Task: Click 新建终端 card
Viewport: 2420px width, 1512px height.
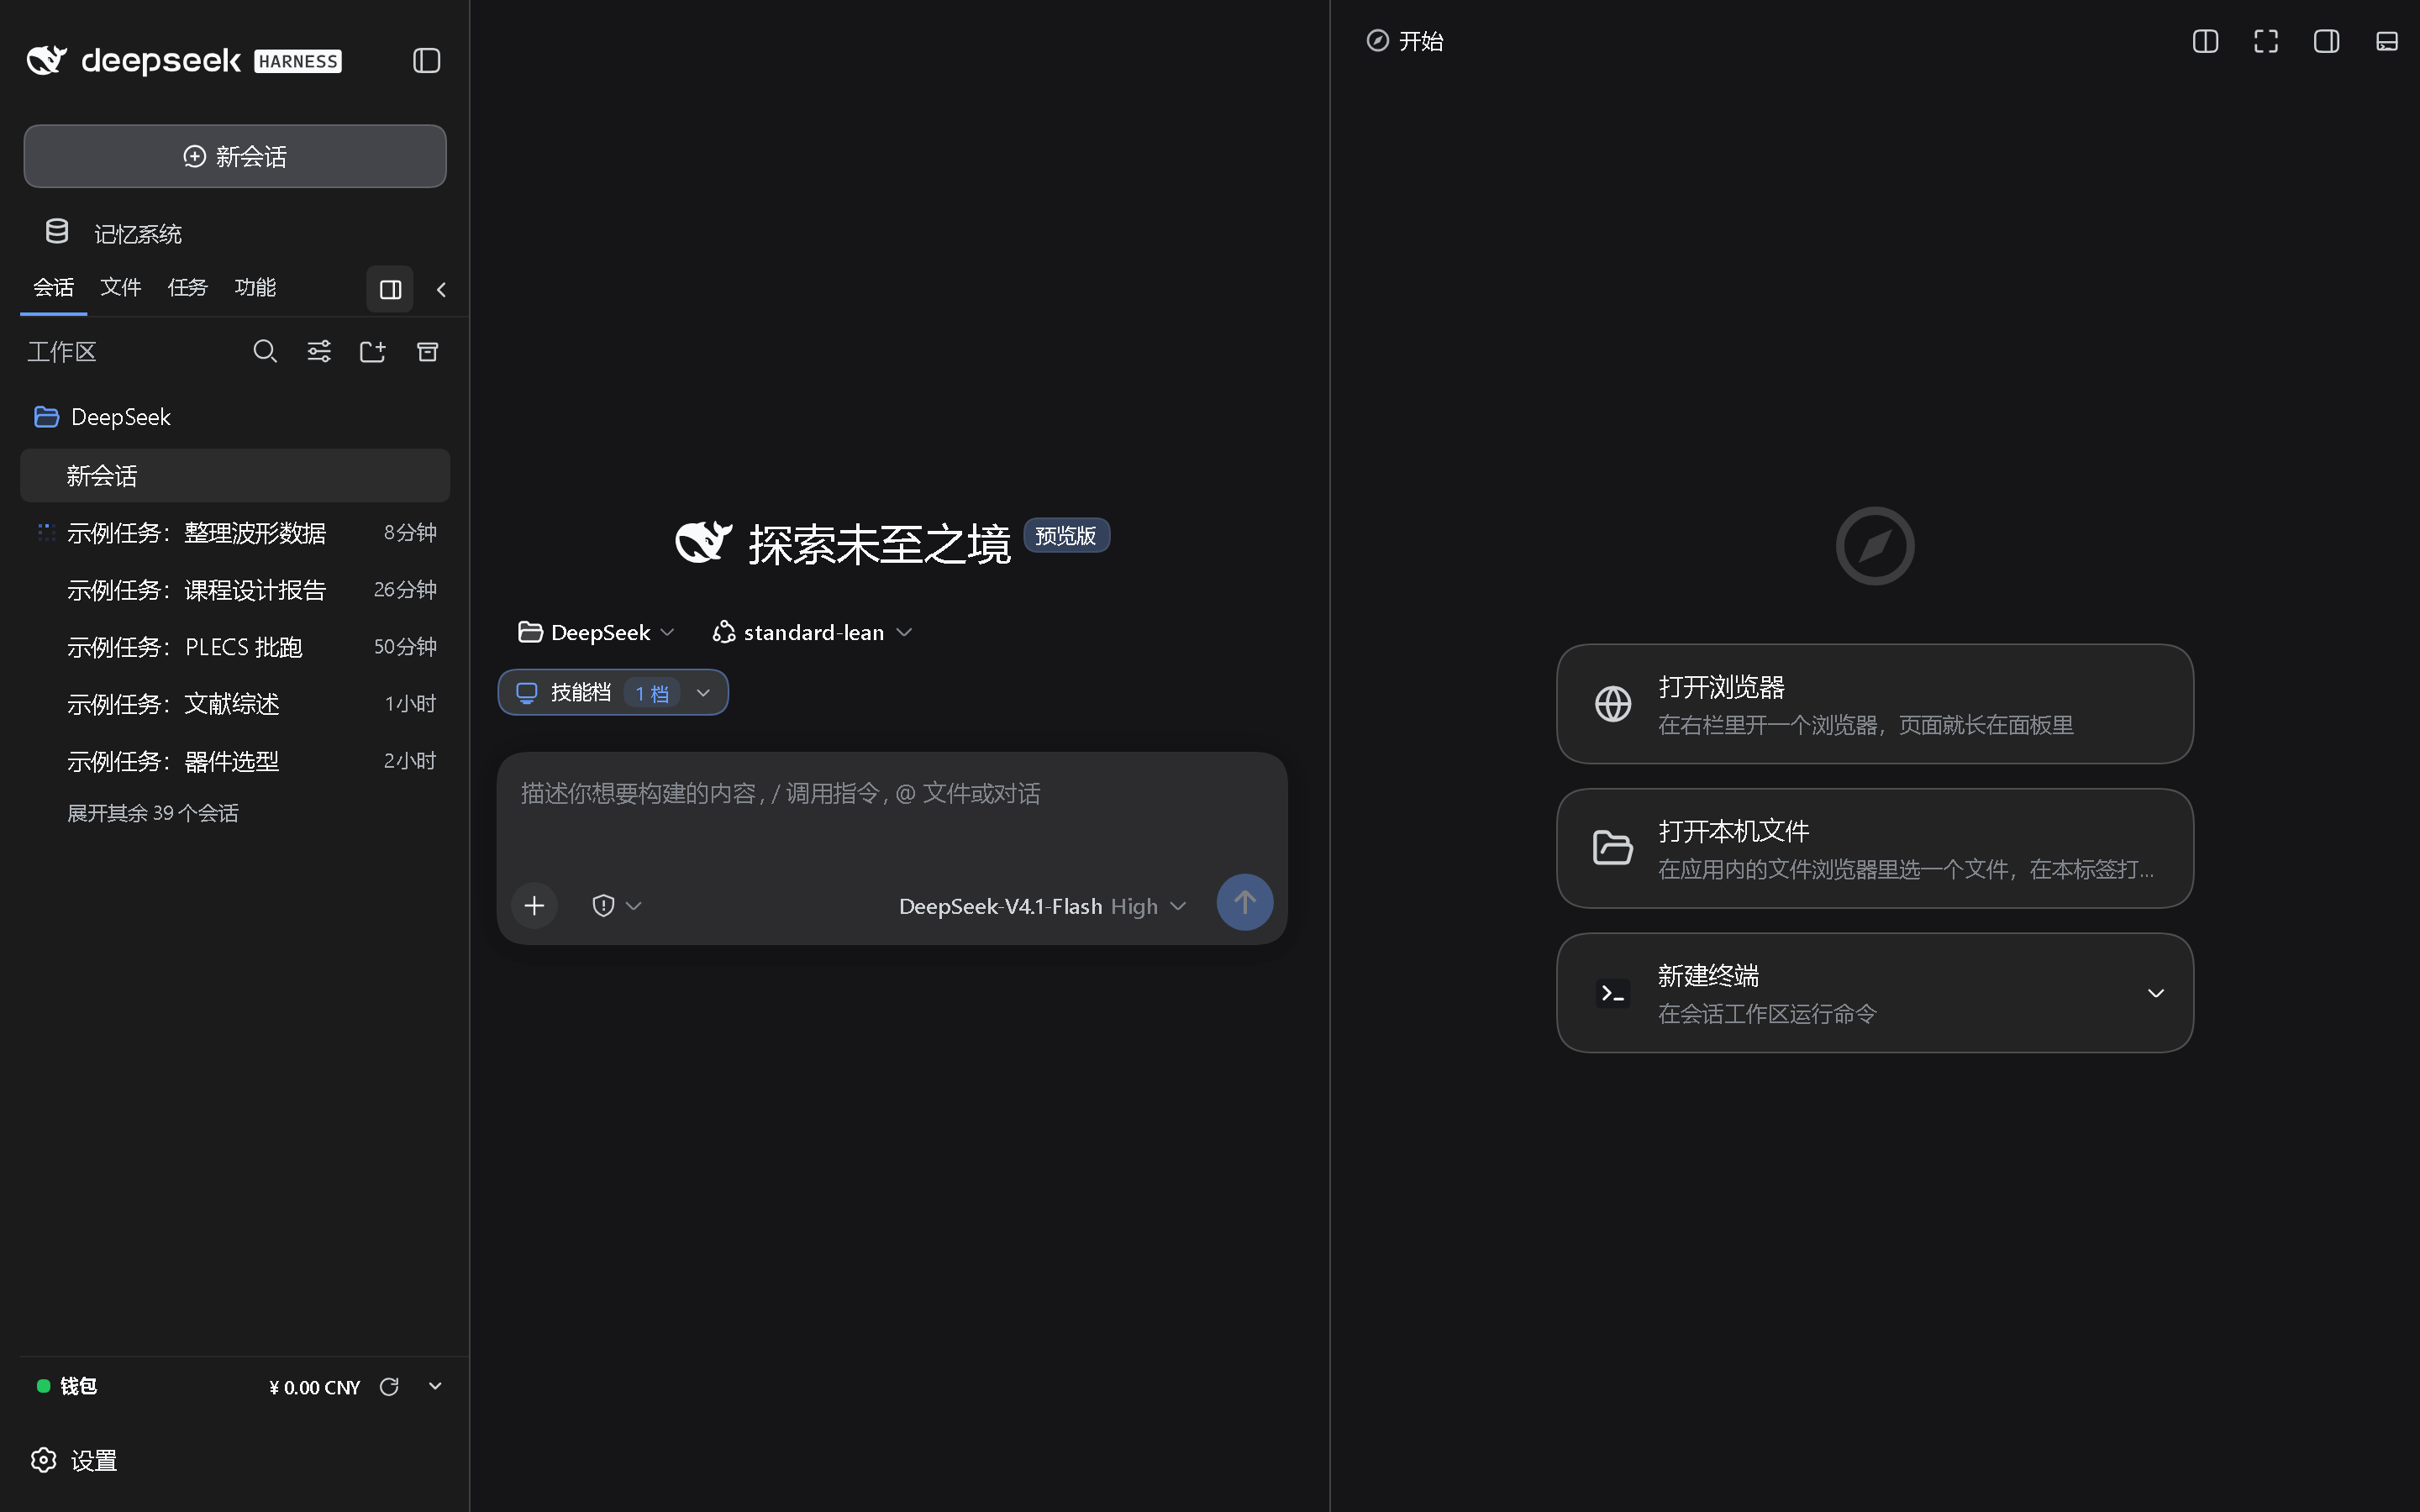Action: [1875, 993]
